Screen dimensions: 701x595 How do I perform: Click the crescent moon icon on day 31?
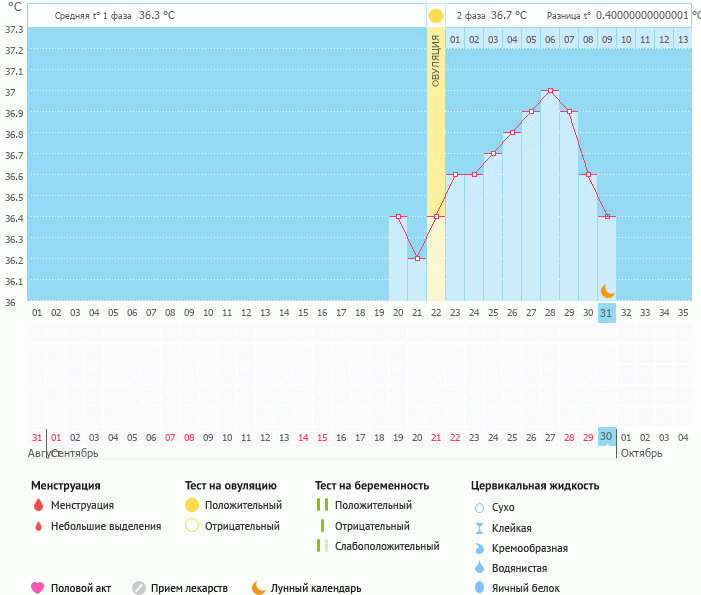click(607, 290)
